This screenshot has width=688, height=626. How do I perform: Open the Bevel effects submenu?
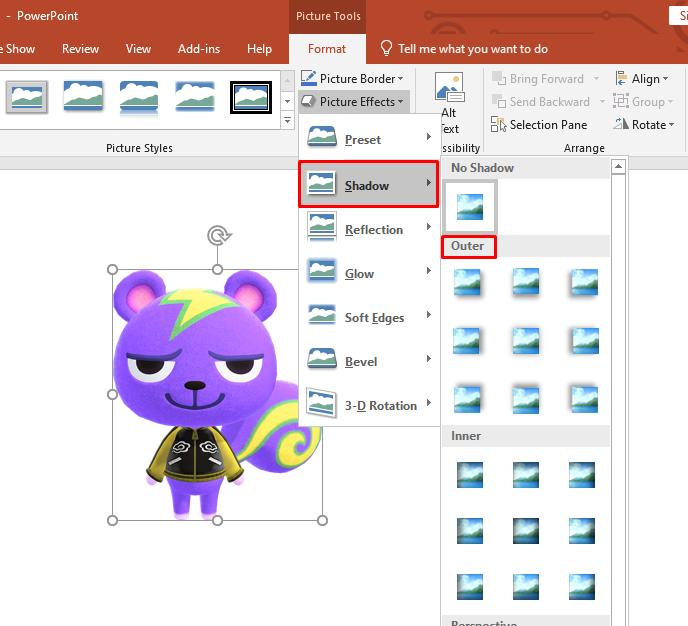(x=369, y=361)
